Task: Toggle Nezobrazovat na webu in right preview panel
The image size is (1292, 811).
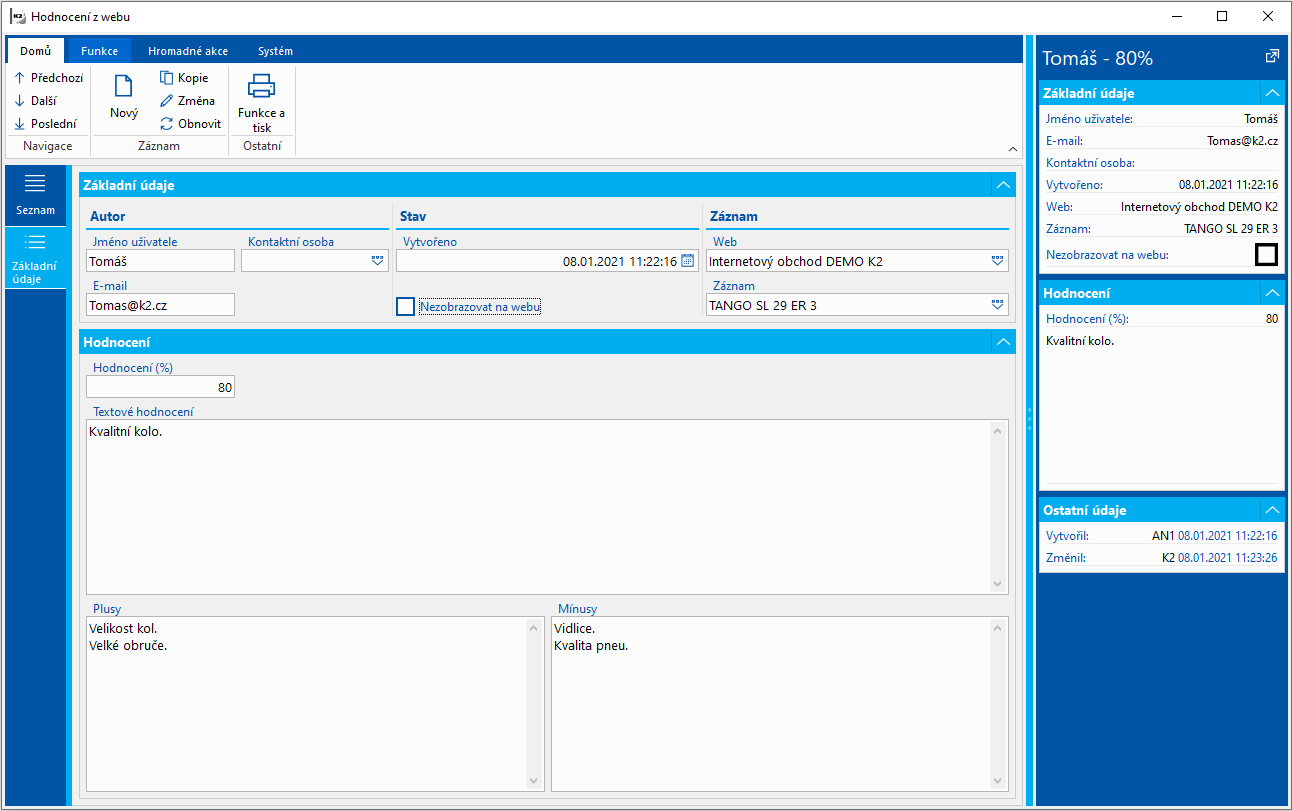Action: tap(1266, 254)
